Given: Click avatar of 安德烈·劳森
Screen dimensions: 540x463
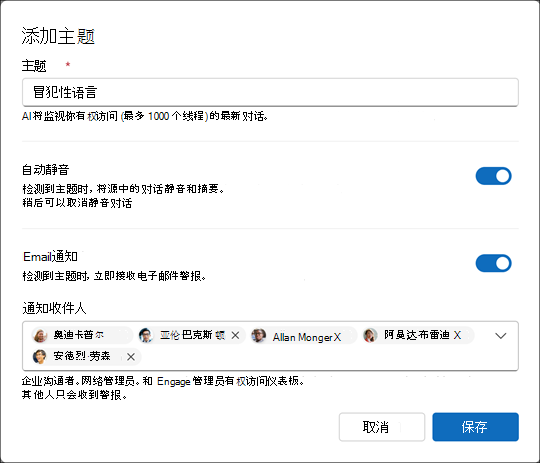Looking at the screenshot, I should pyautogui.click(x=40, y=357).
